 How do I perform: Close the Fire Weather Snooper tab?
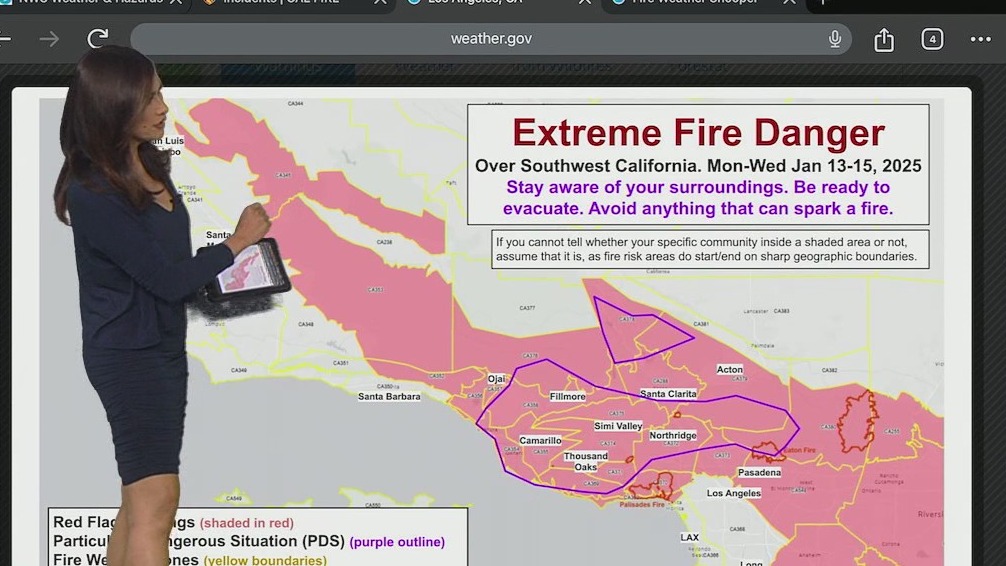789,2
